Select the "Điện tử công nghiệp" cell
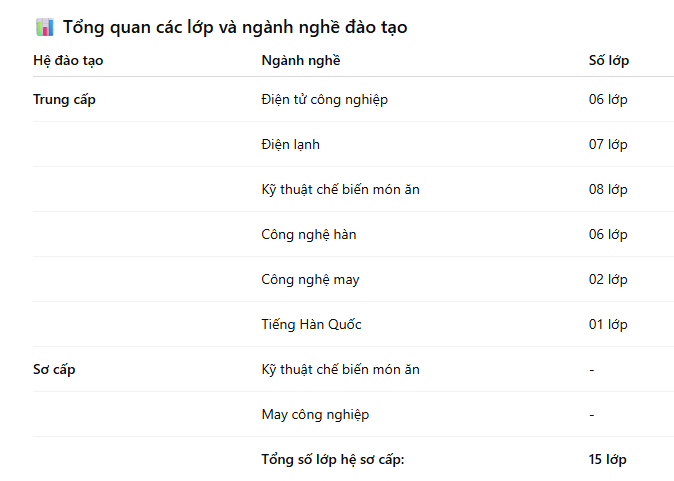The image size is (674, 481). click(324, 100)
